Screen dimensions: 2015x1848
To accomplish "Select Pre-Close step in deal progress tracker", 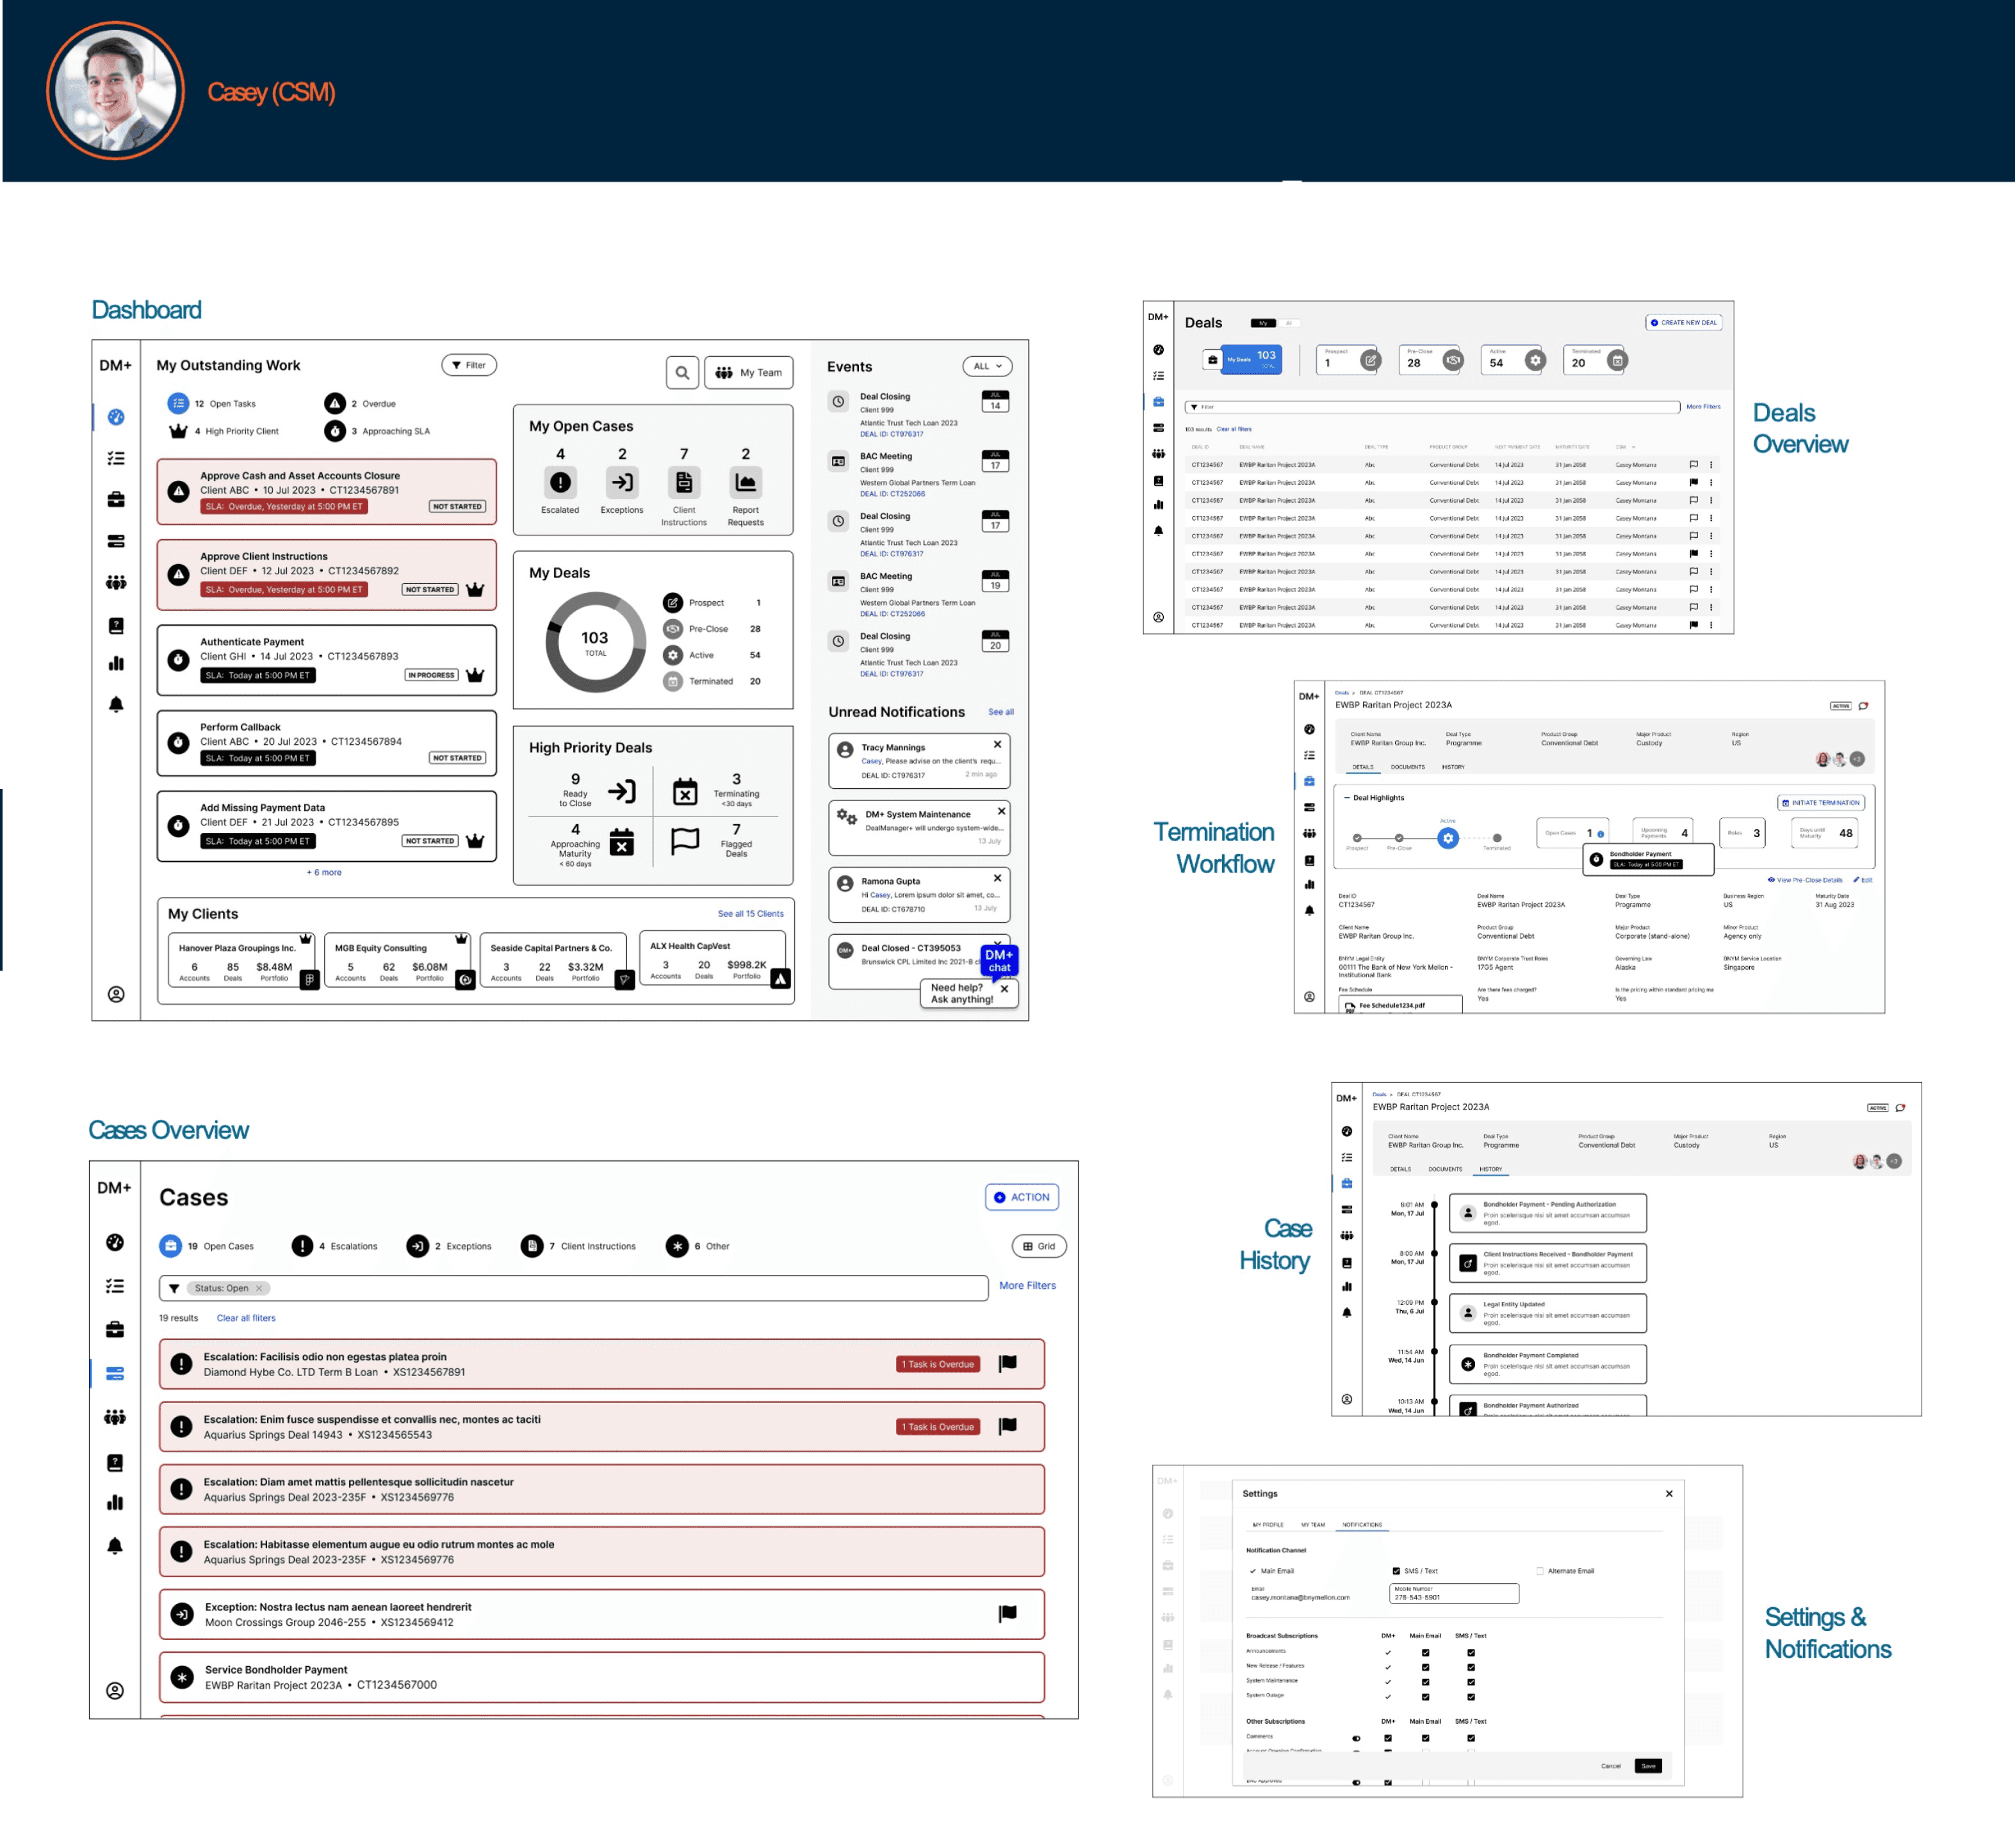I will click(x=1399, y=838).
